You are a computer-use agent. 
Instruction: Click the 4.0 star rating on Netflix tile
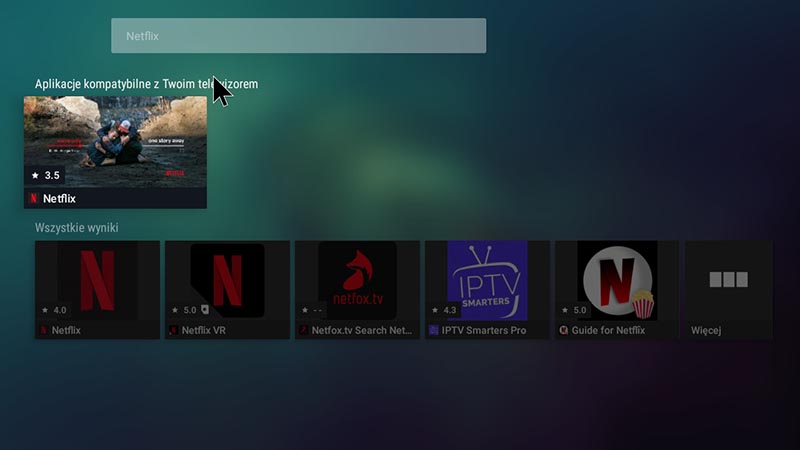pyautogui.click(x=54, y=310)
